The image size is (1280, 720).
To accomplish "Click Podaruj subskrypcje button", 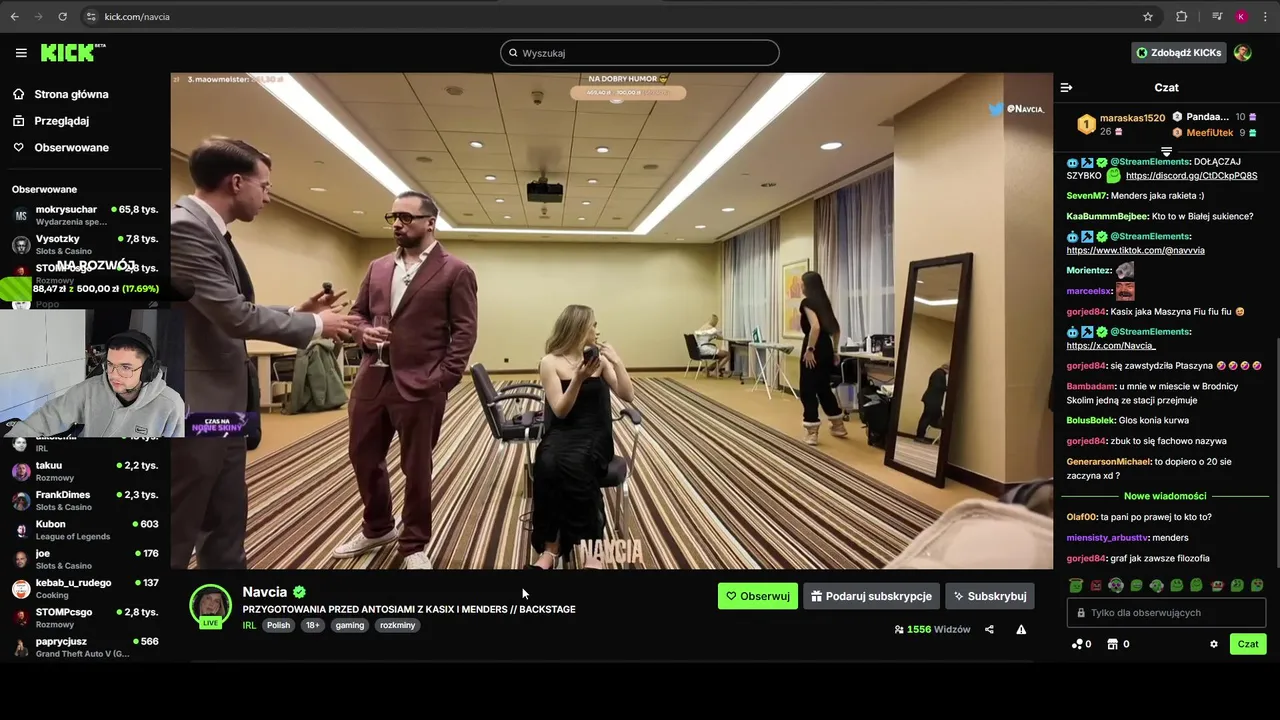I will [871, 596].
